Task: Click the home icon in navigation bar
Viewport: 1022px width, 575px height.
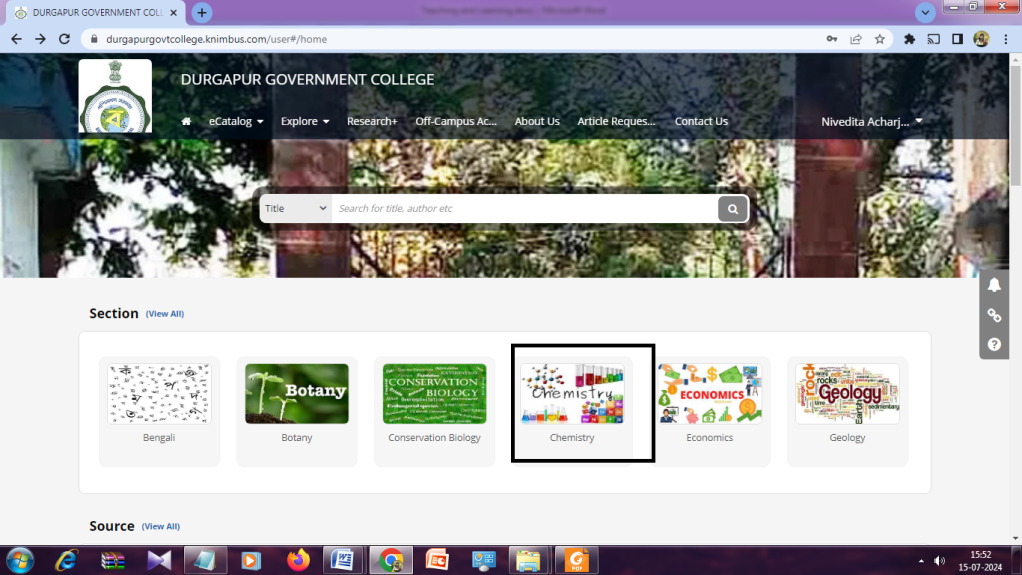Action: tap(186, 122)
